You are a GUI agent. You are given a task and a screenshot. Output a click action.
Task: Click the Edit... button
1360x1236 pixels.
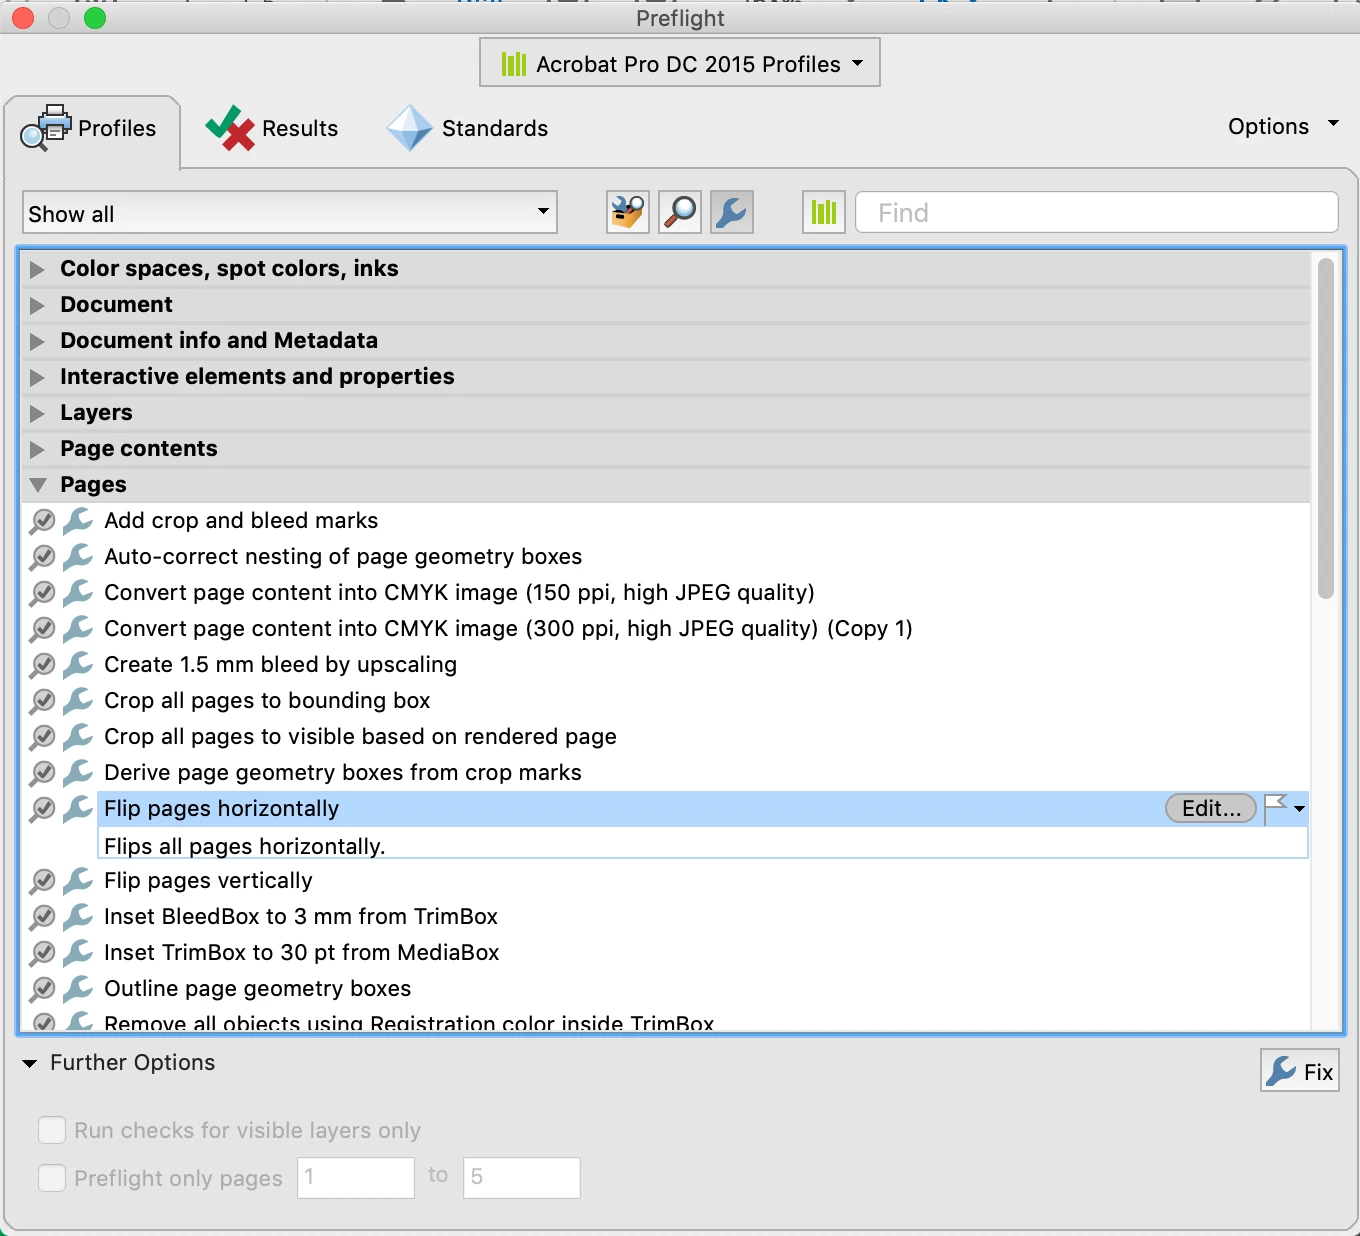click(1211, 808)
